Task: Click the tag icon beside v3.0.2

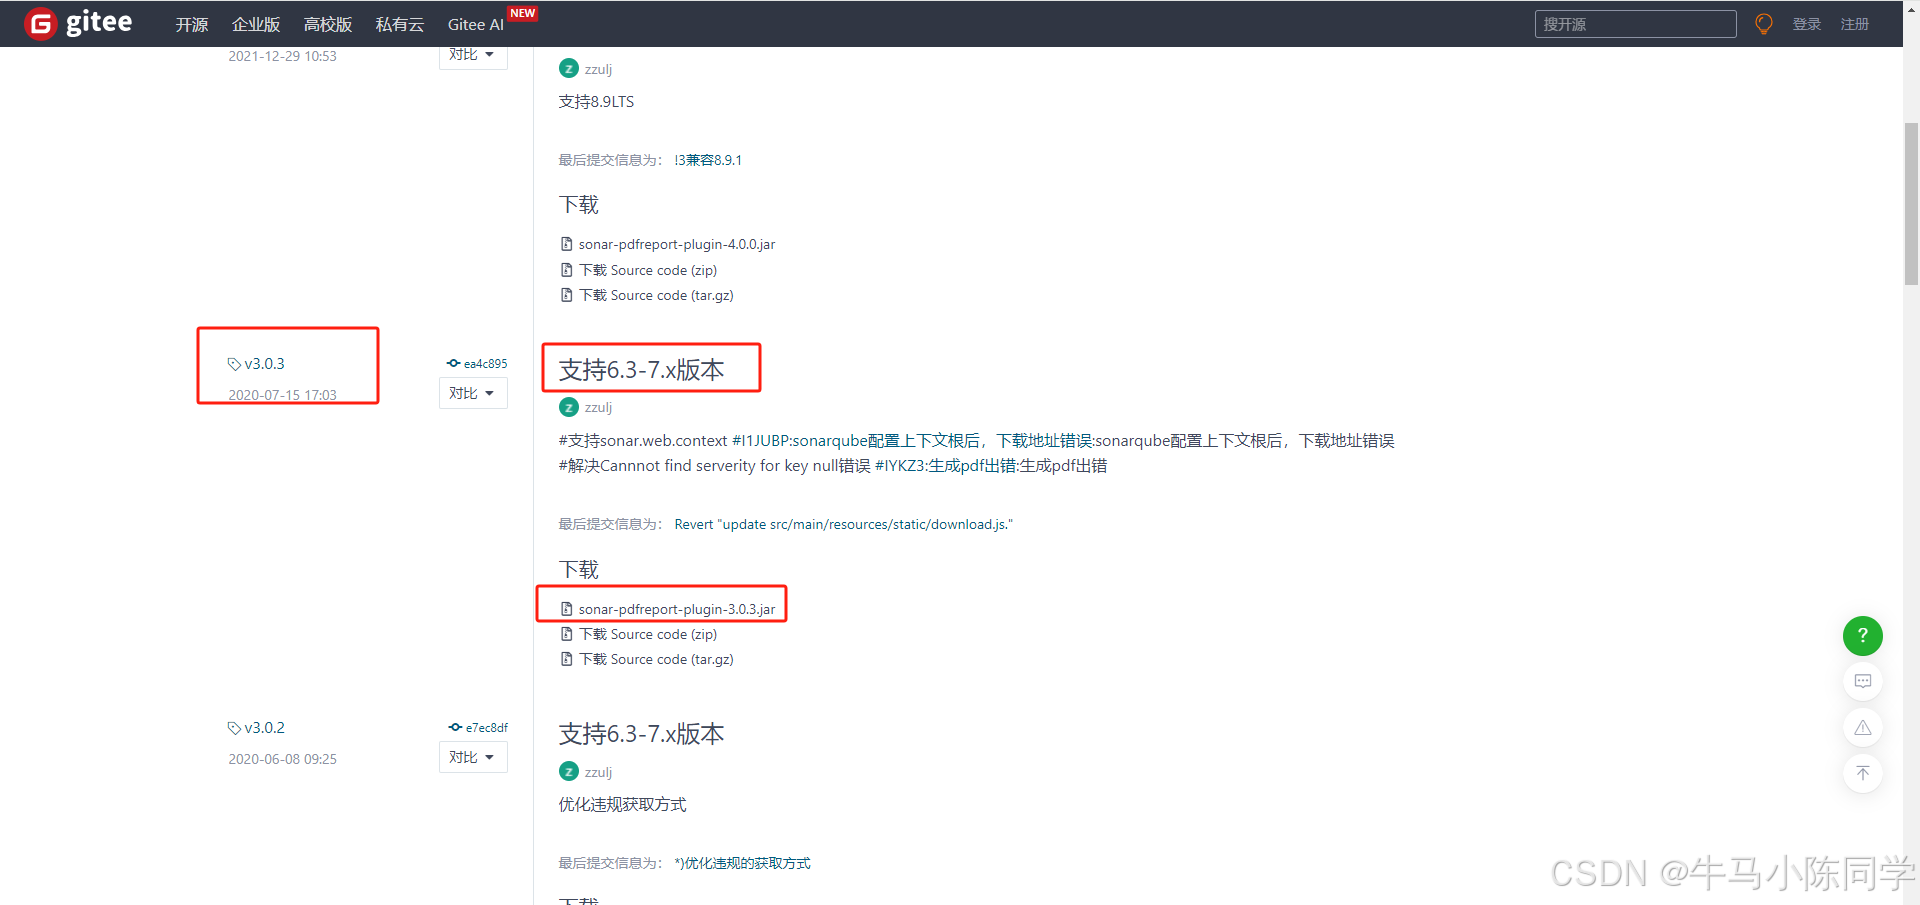Action: click(234, 728)
